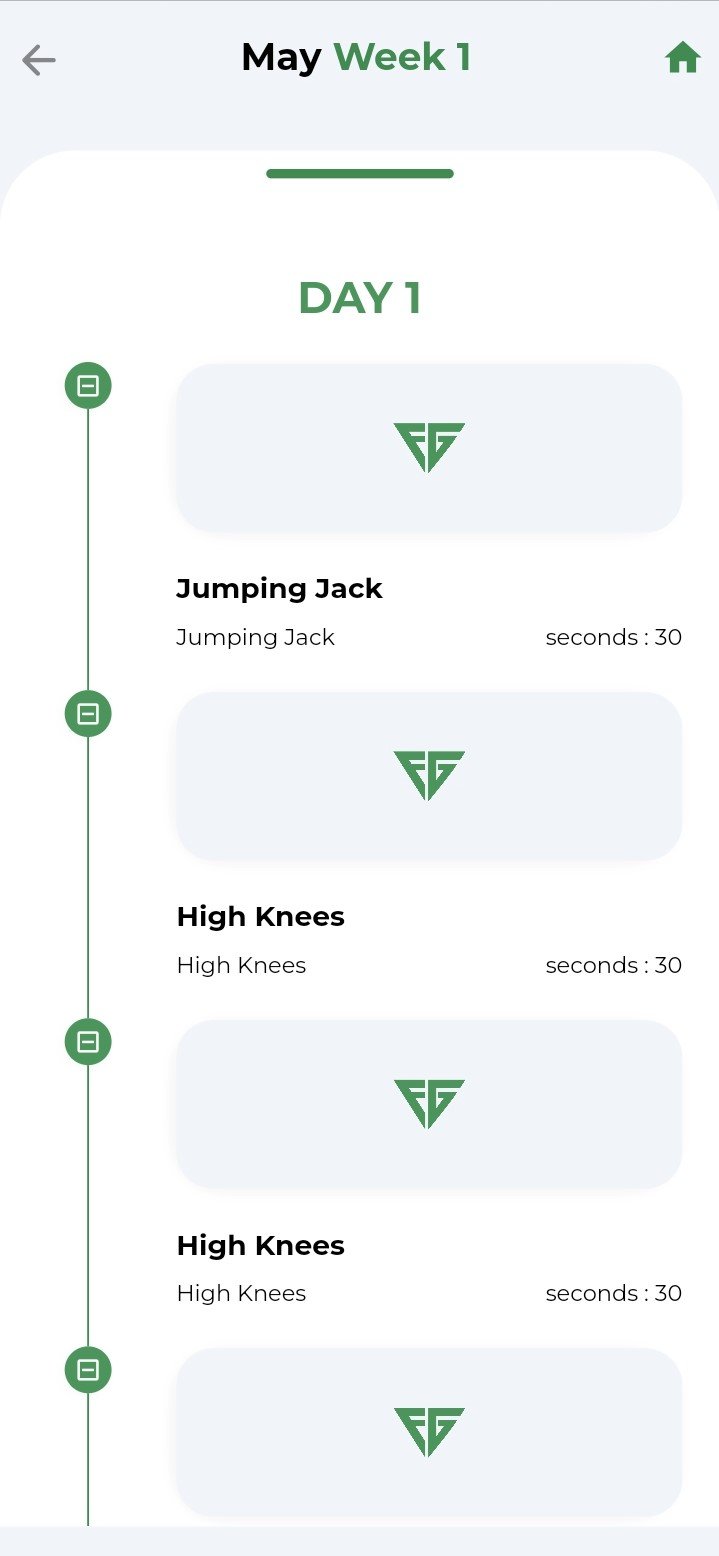719x1556 pixels.
Task: Collapse the second High Knees timeline marker
Action: pos(88,1042)
